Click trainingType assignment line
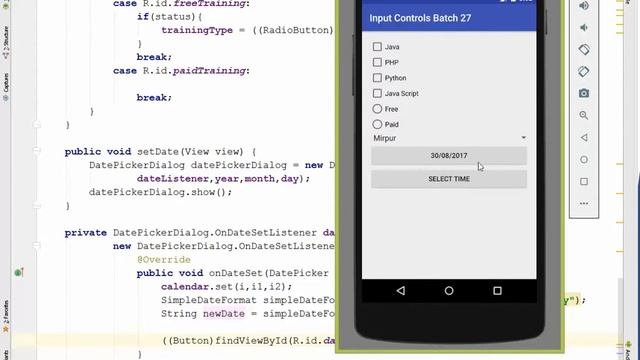 [x=247, y=30]
